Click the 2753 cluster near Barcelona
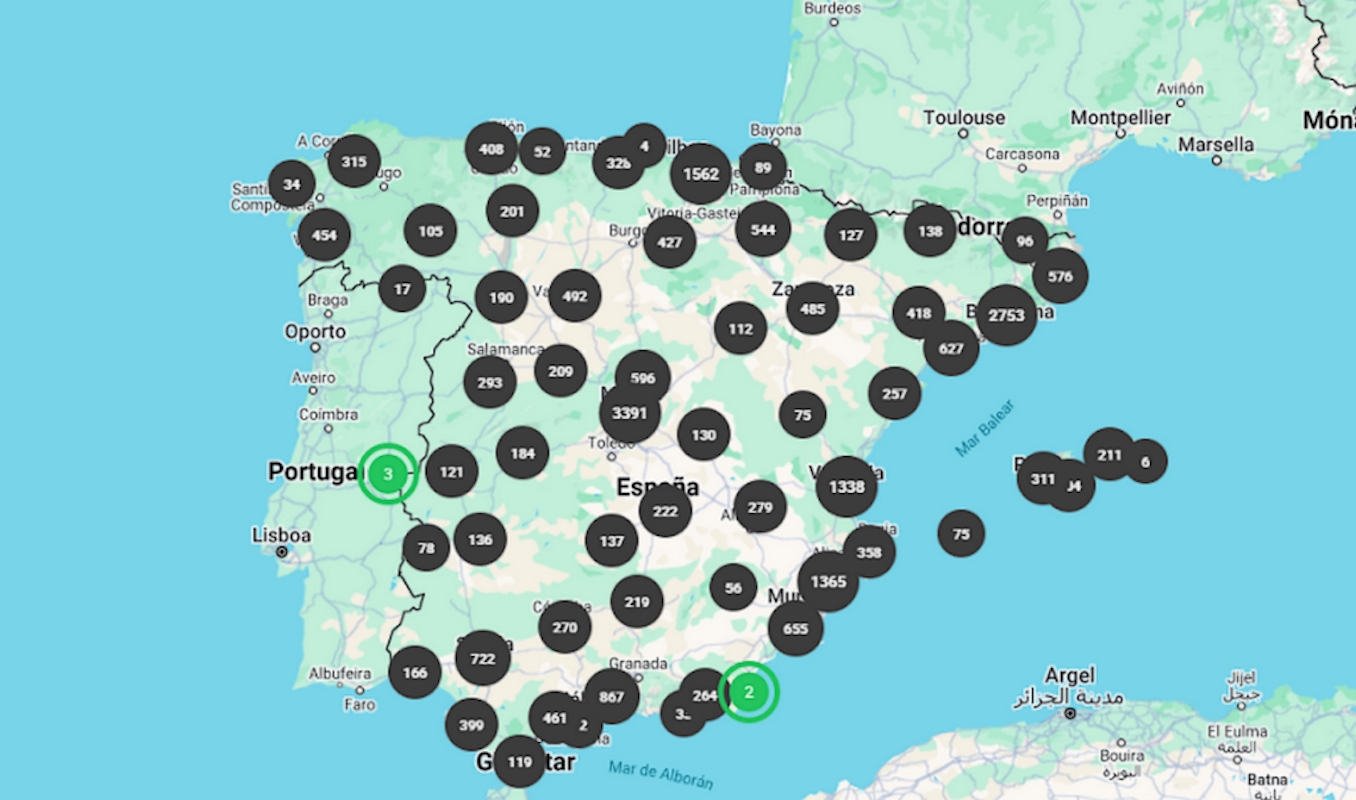 tap(1005, 314)
